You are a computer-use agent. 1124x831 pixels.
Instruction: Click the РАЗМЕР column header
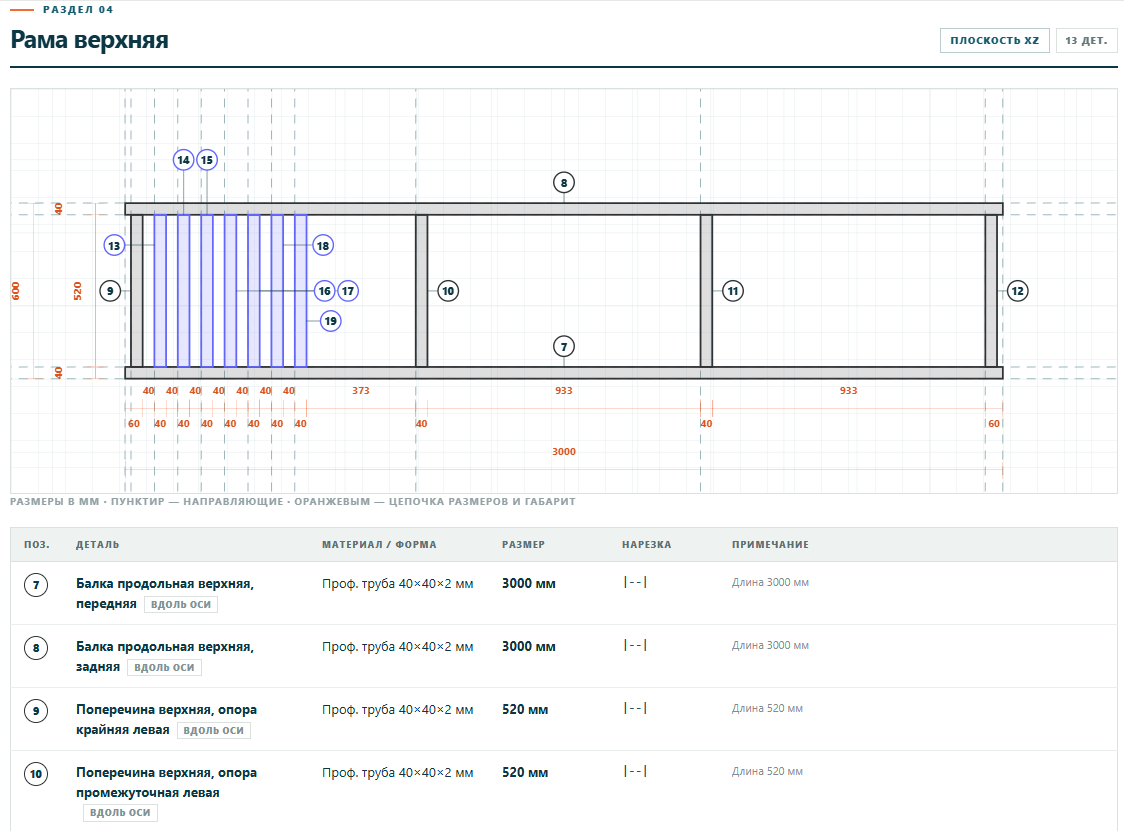[523, 545]
